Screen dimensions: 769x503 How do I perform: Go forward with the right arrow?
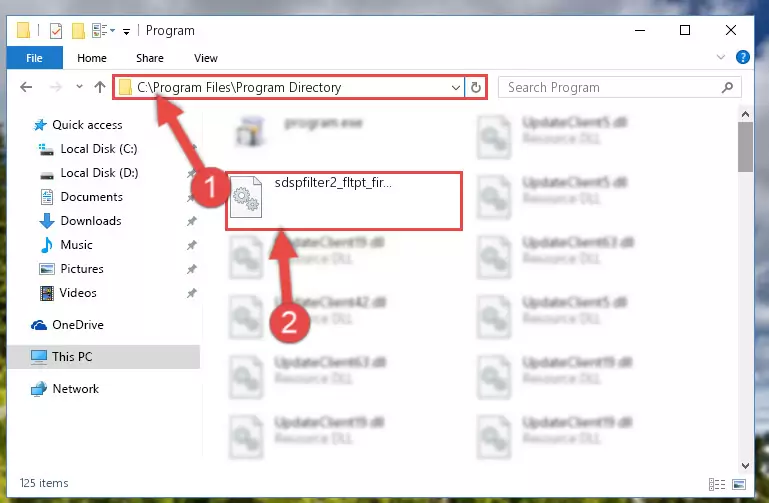[x=56, y=87]
